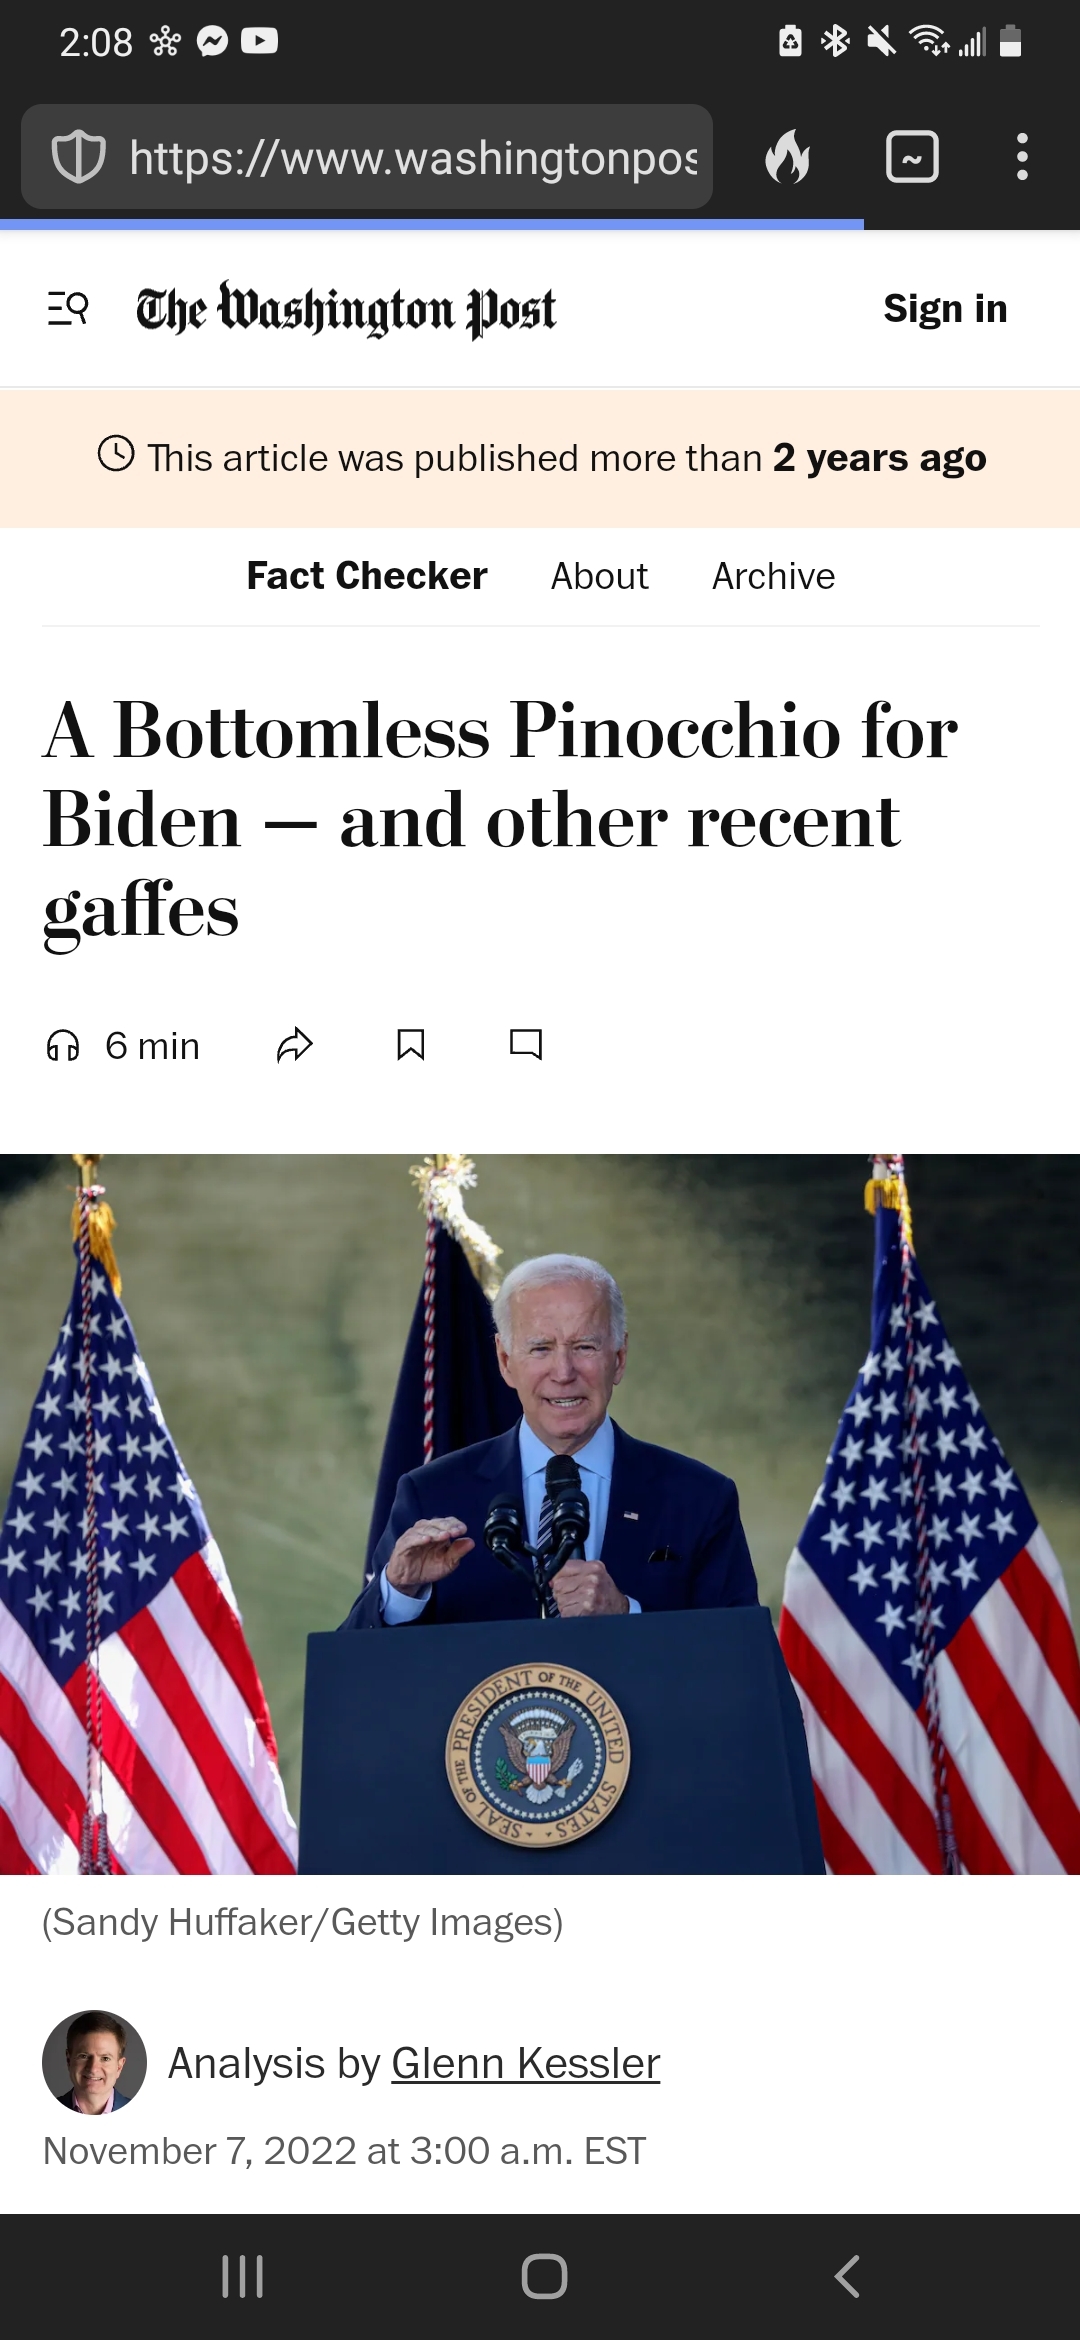
Task: Open Washington Post menu and search icon
Action: click(x=68, y=309)
